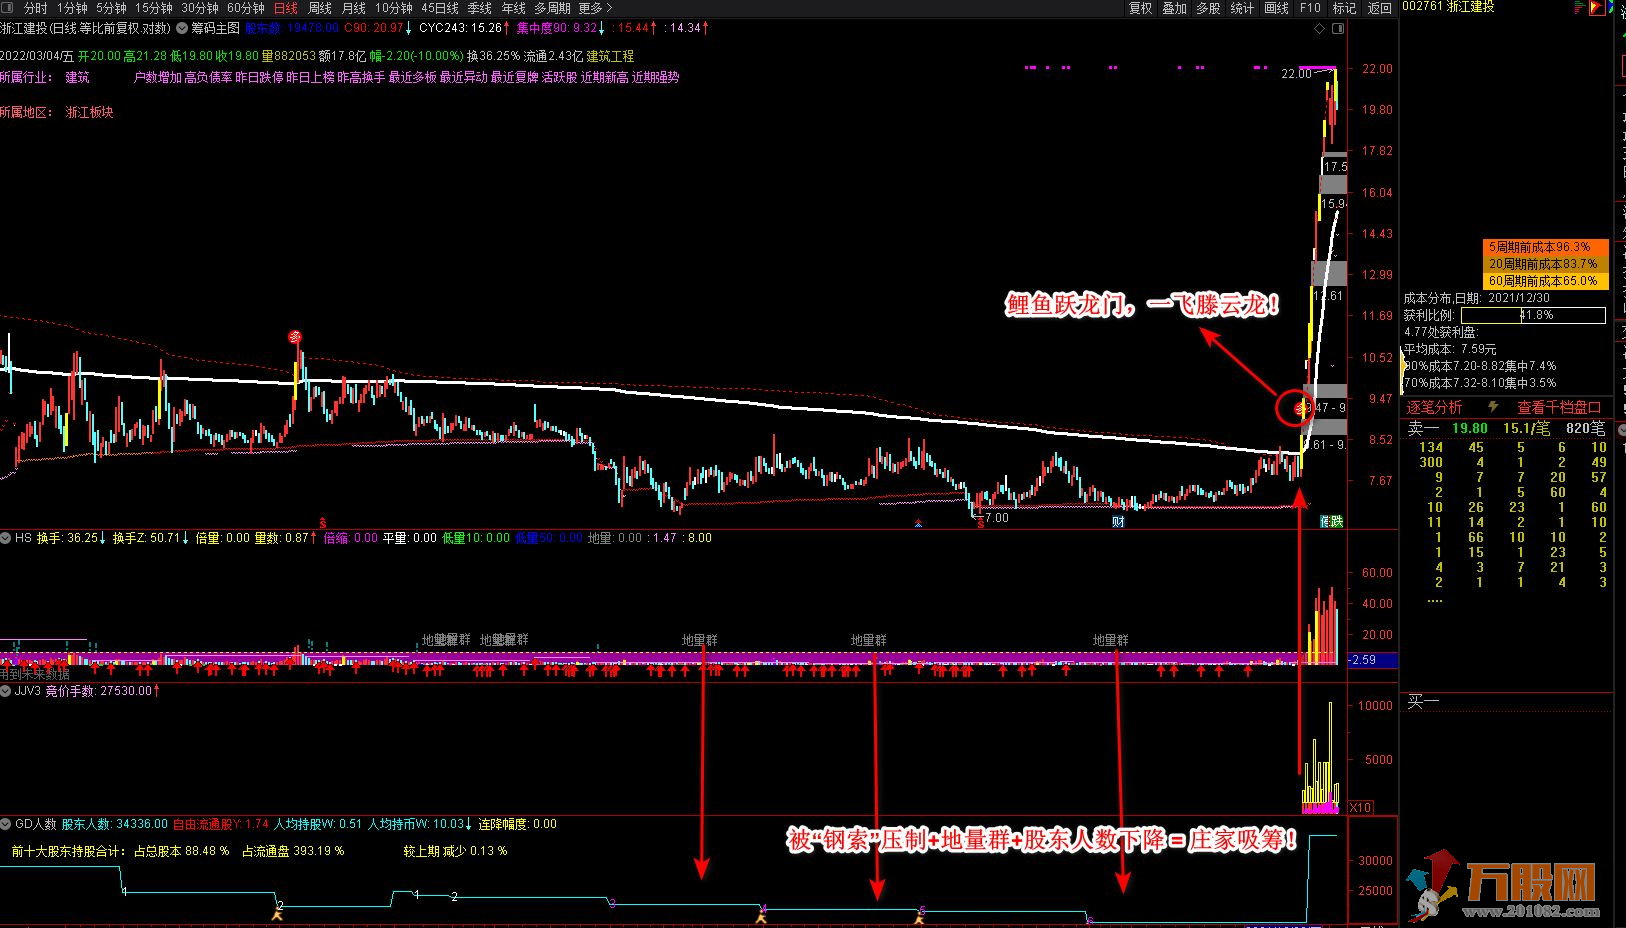This screenshot has height=928, width=1626.
Task: Click the sidebar panel icon at top-left
Action: [x=8, y=8]
